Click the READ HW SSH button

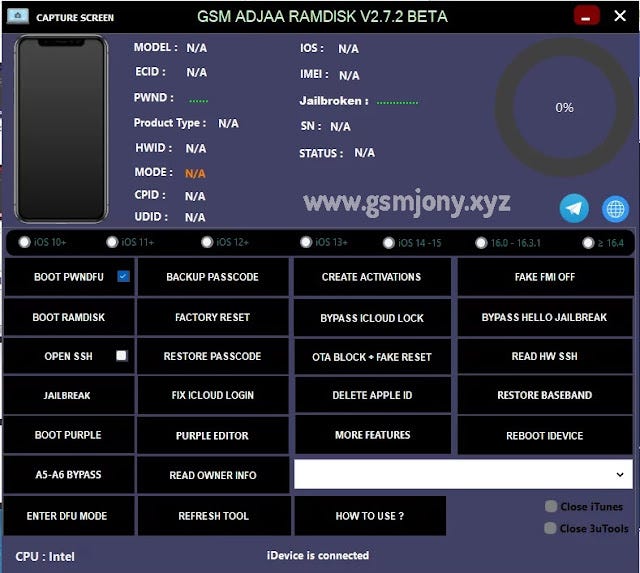tap(545, 356)
